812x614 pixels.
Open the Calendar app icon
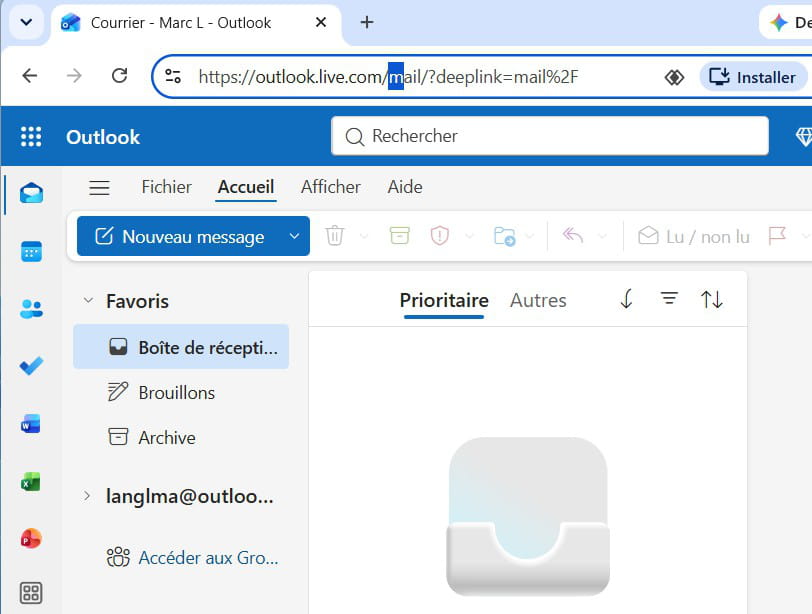coord(31,252)
